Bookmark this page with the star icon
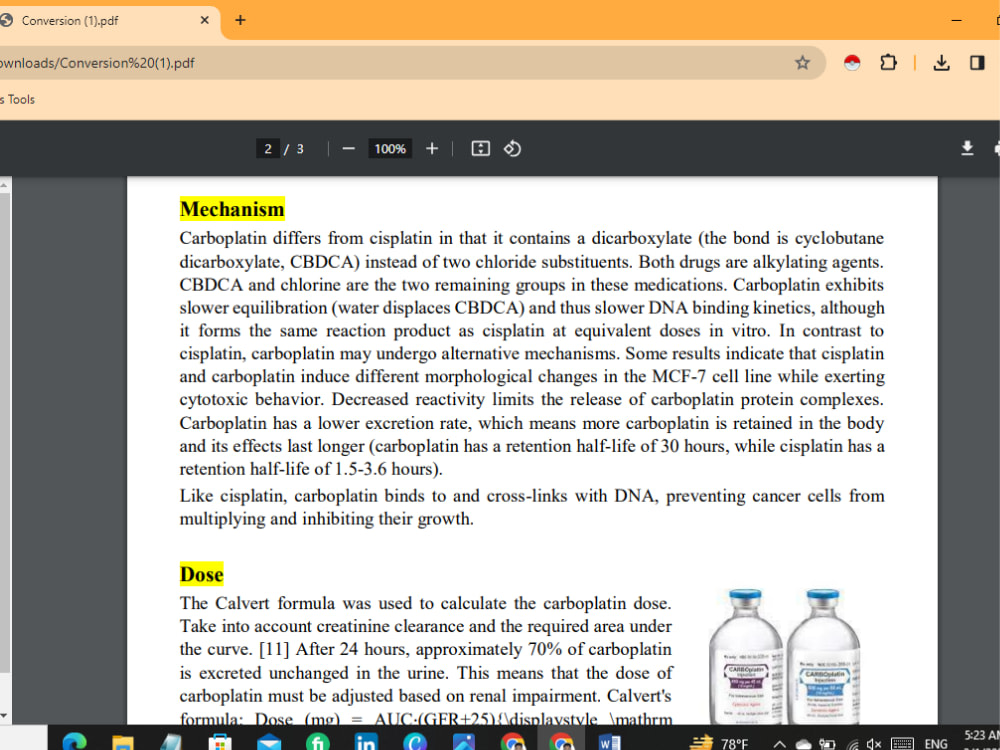 (x=802, y=62)
